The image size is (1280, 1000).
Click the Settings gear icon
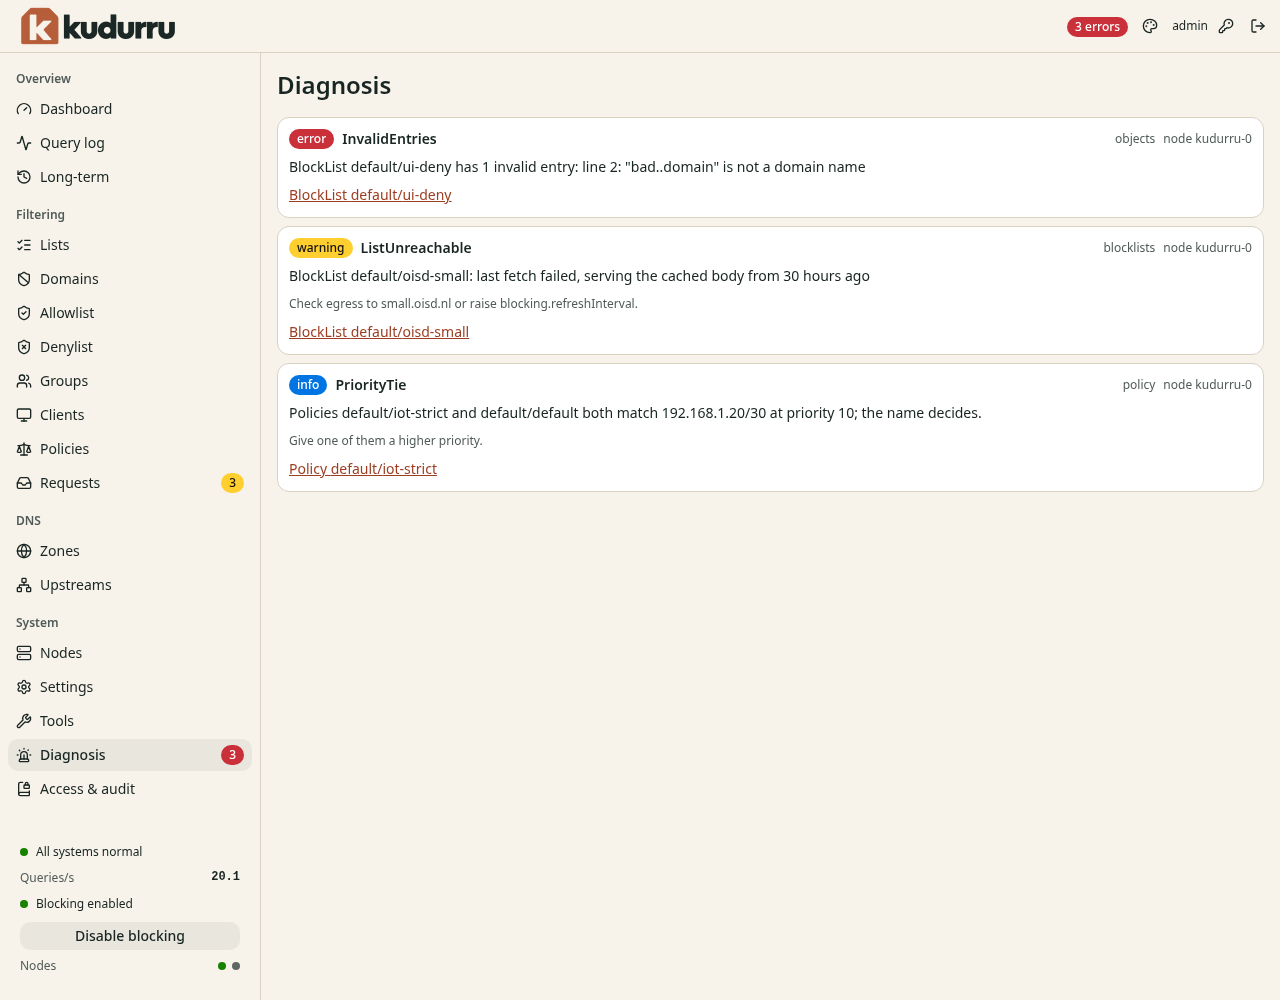point(24,687)
